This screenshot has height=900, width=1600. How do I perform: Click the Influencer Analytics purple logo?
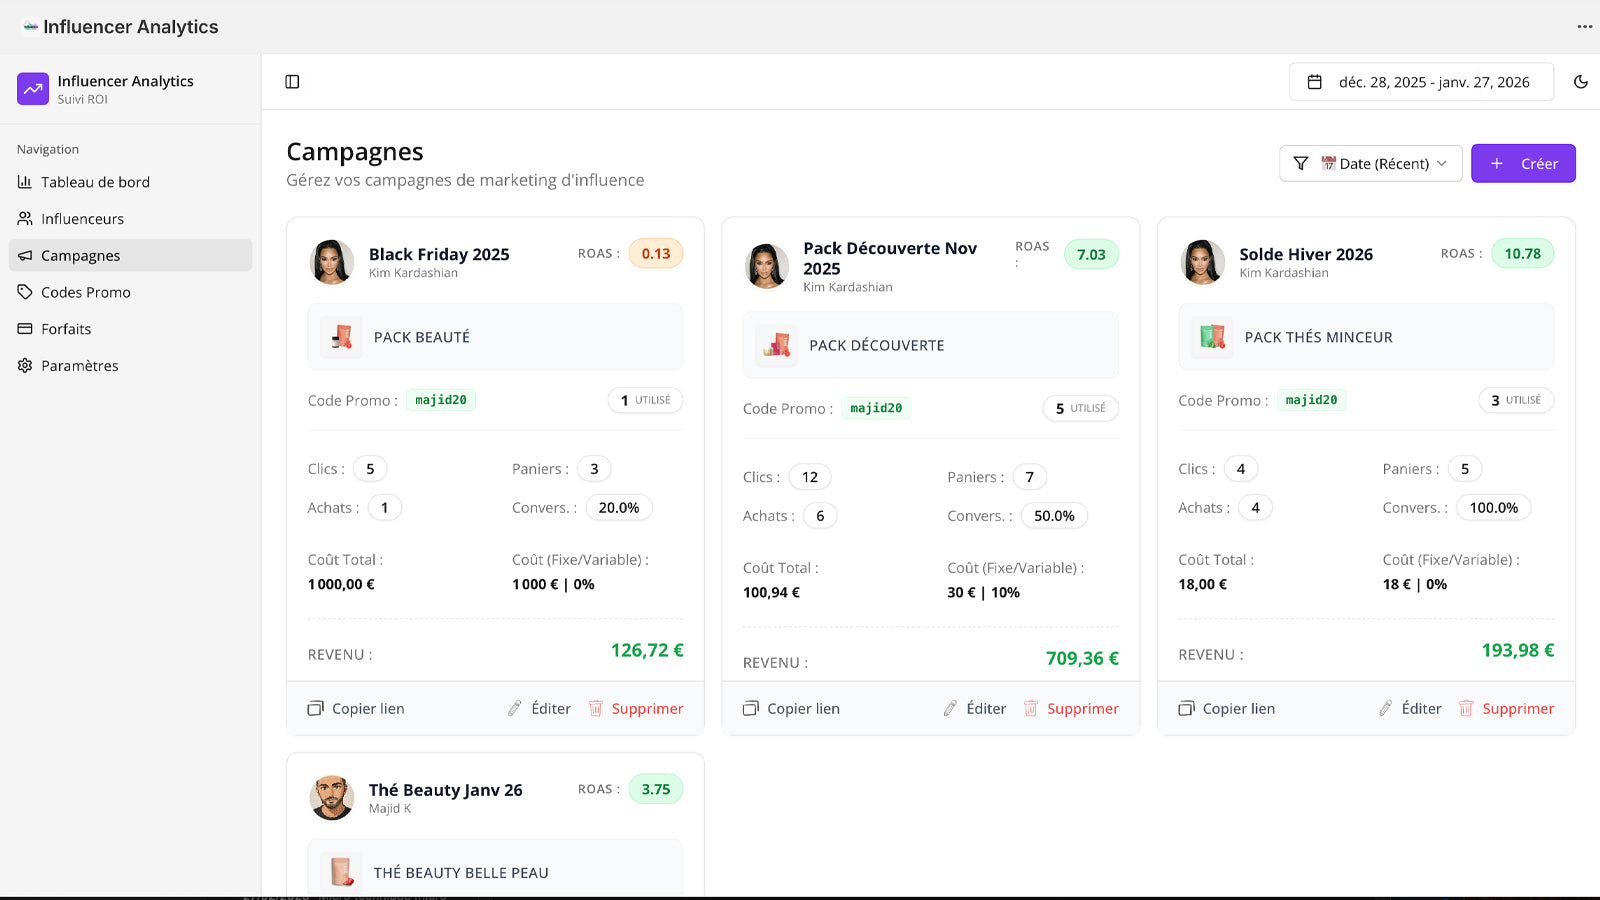pos(33,89)
